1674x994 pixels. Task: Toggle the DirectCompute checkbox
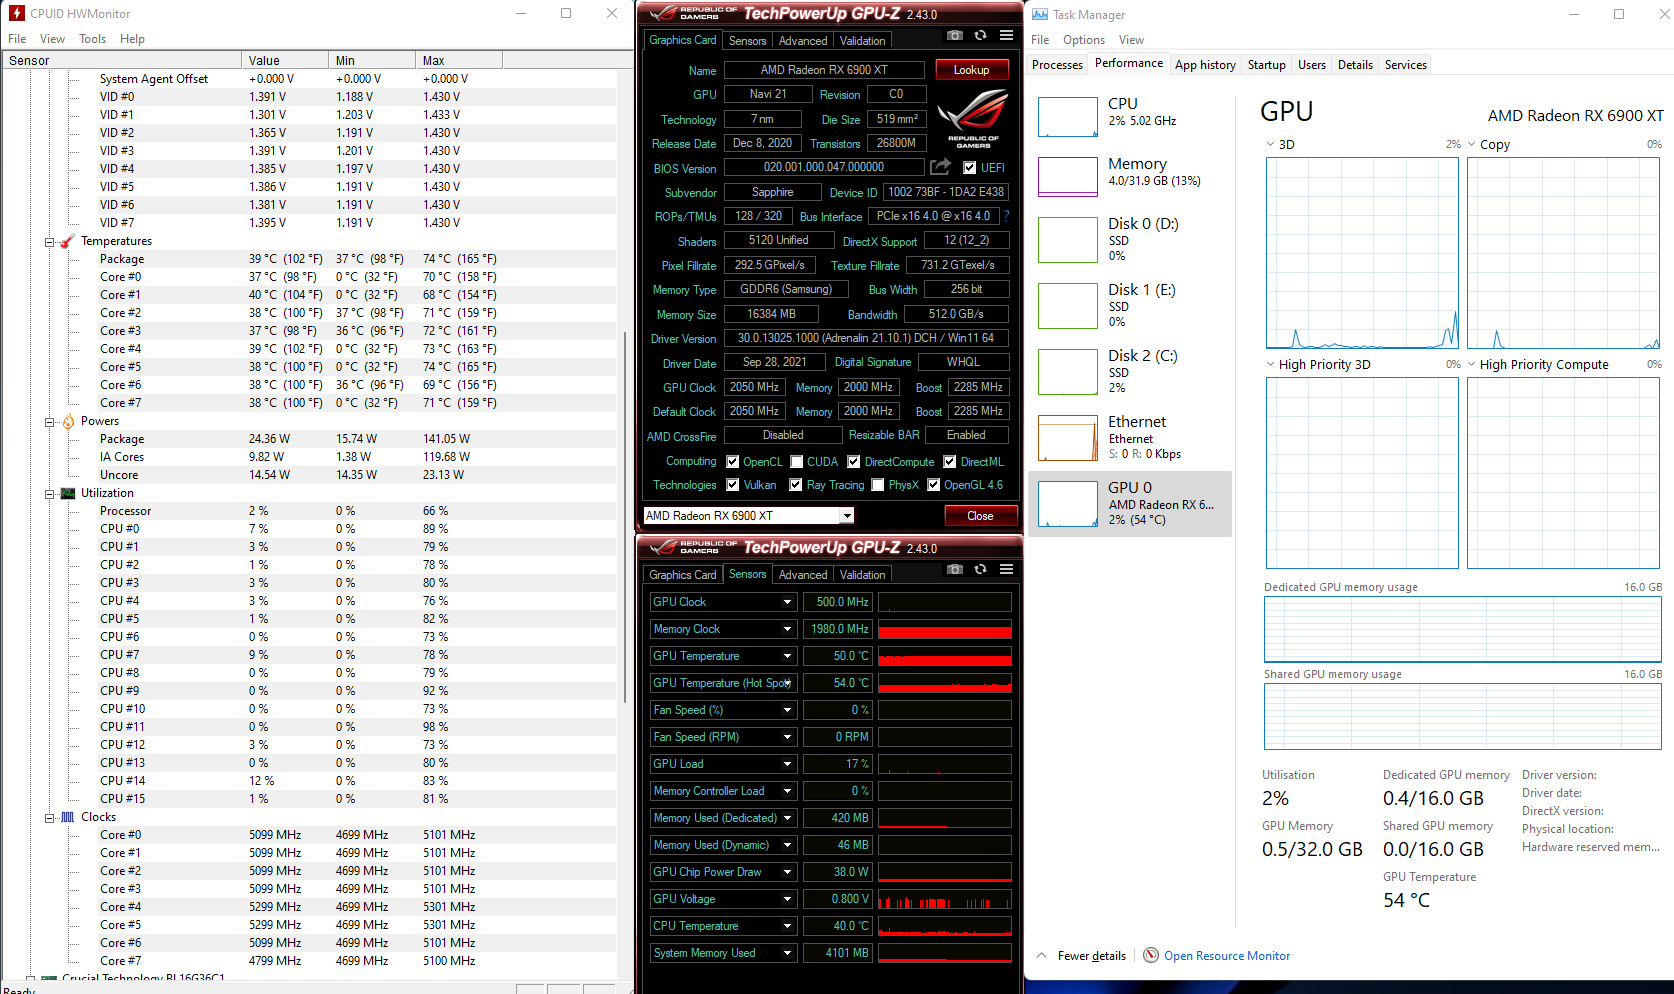click(854, 462)
